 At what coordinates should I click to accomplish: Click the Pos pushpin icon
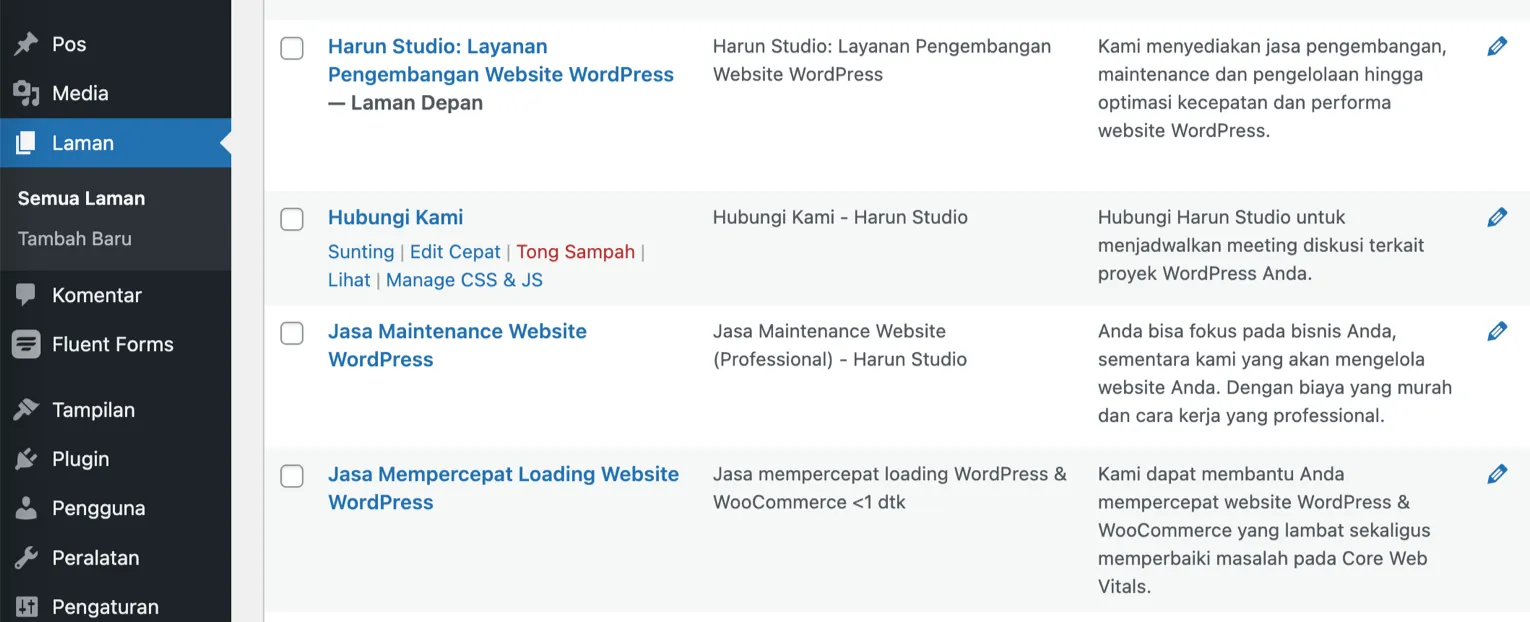(x=26, y=44)
